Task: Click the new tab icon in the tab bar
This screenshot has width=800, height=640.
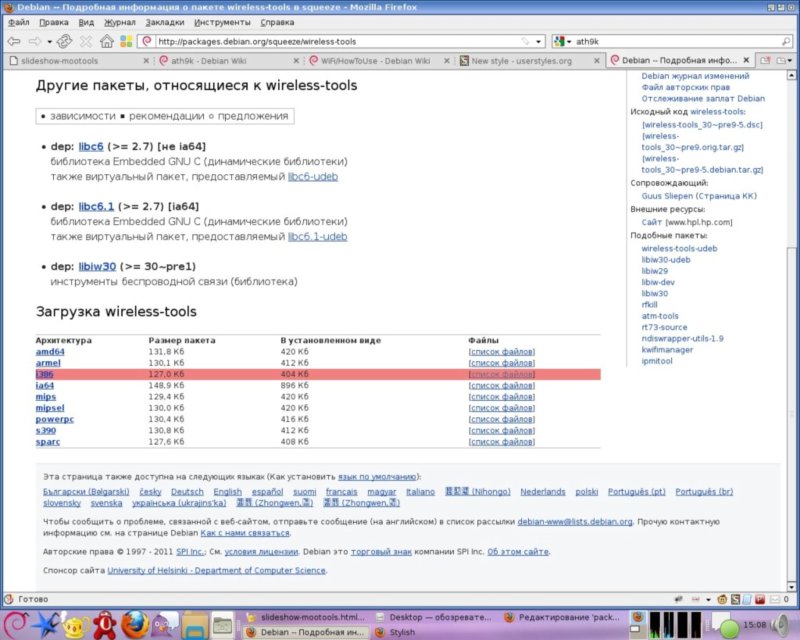Action: coord(765,61)
